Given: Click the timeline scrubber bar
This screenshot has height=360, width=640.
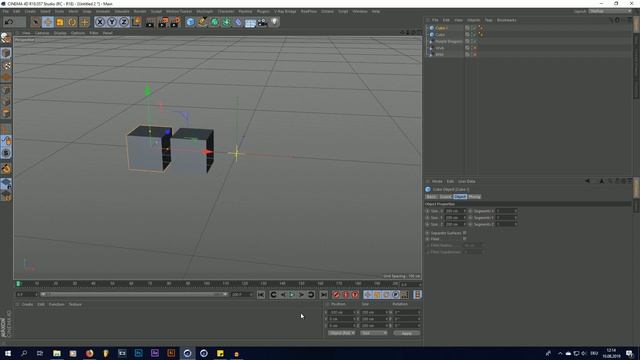Looking at the screenshot, I should [x=134, y=294].
